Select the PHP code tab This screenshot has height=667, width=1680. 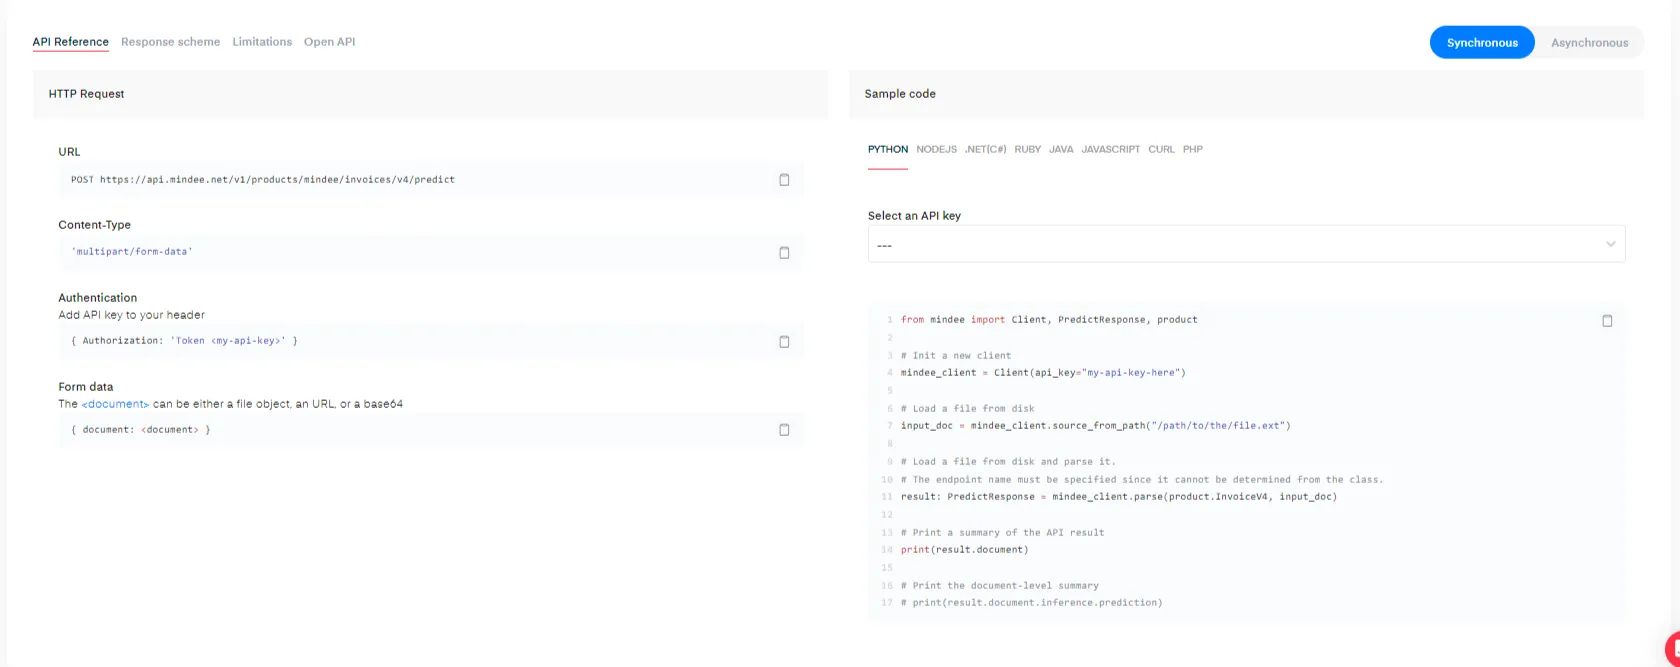tap(1192, 150)
